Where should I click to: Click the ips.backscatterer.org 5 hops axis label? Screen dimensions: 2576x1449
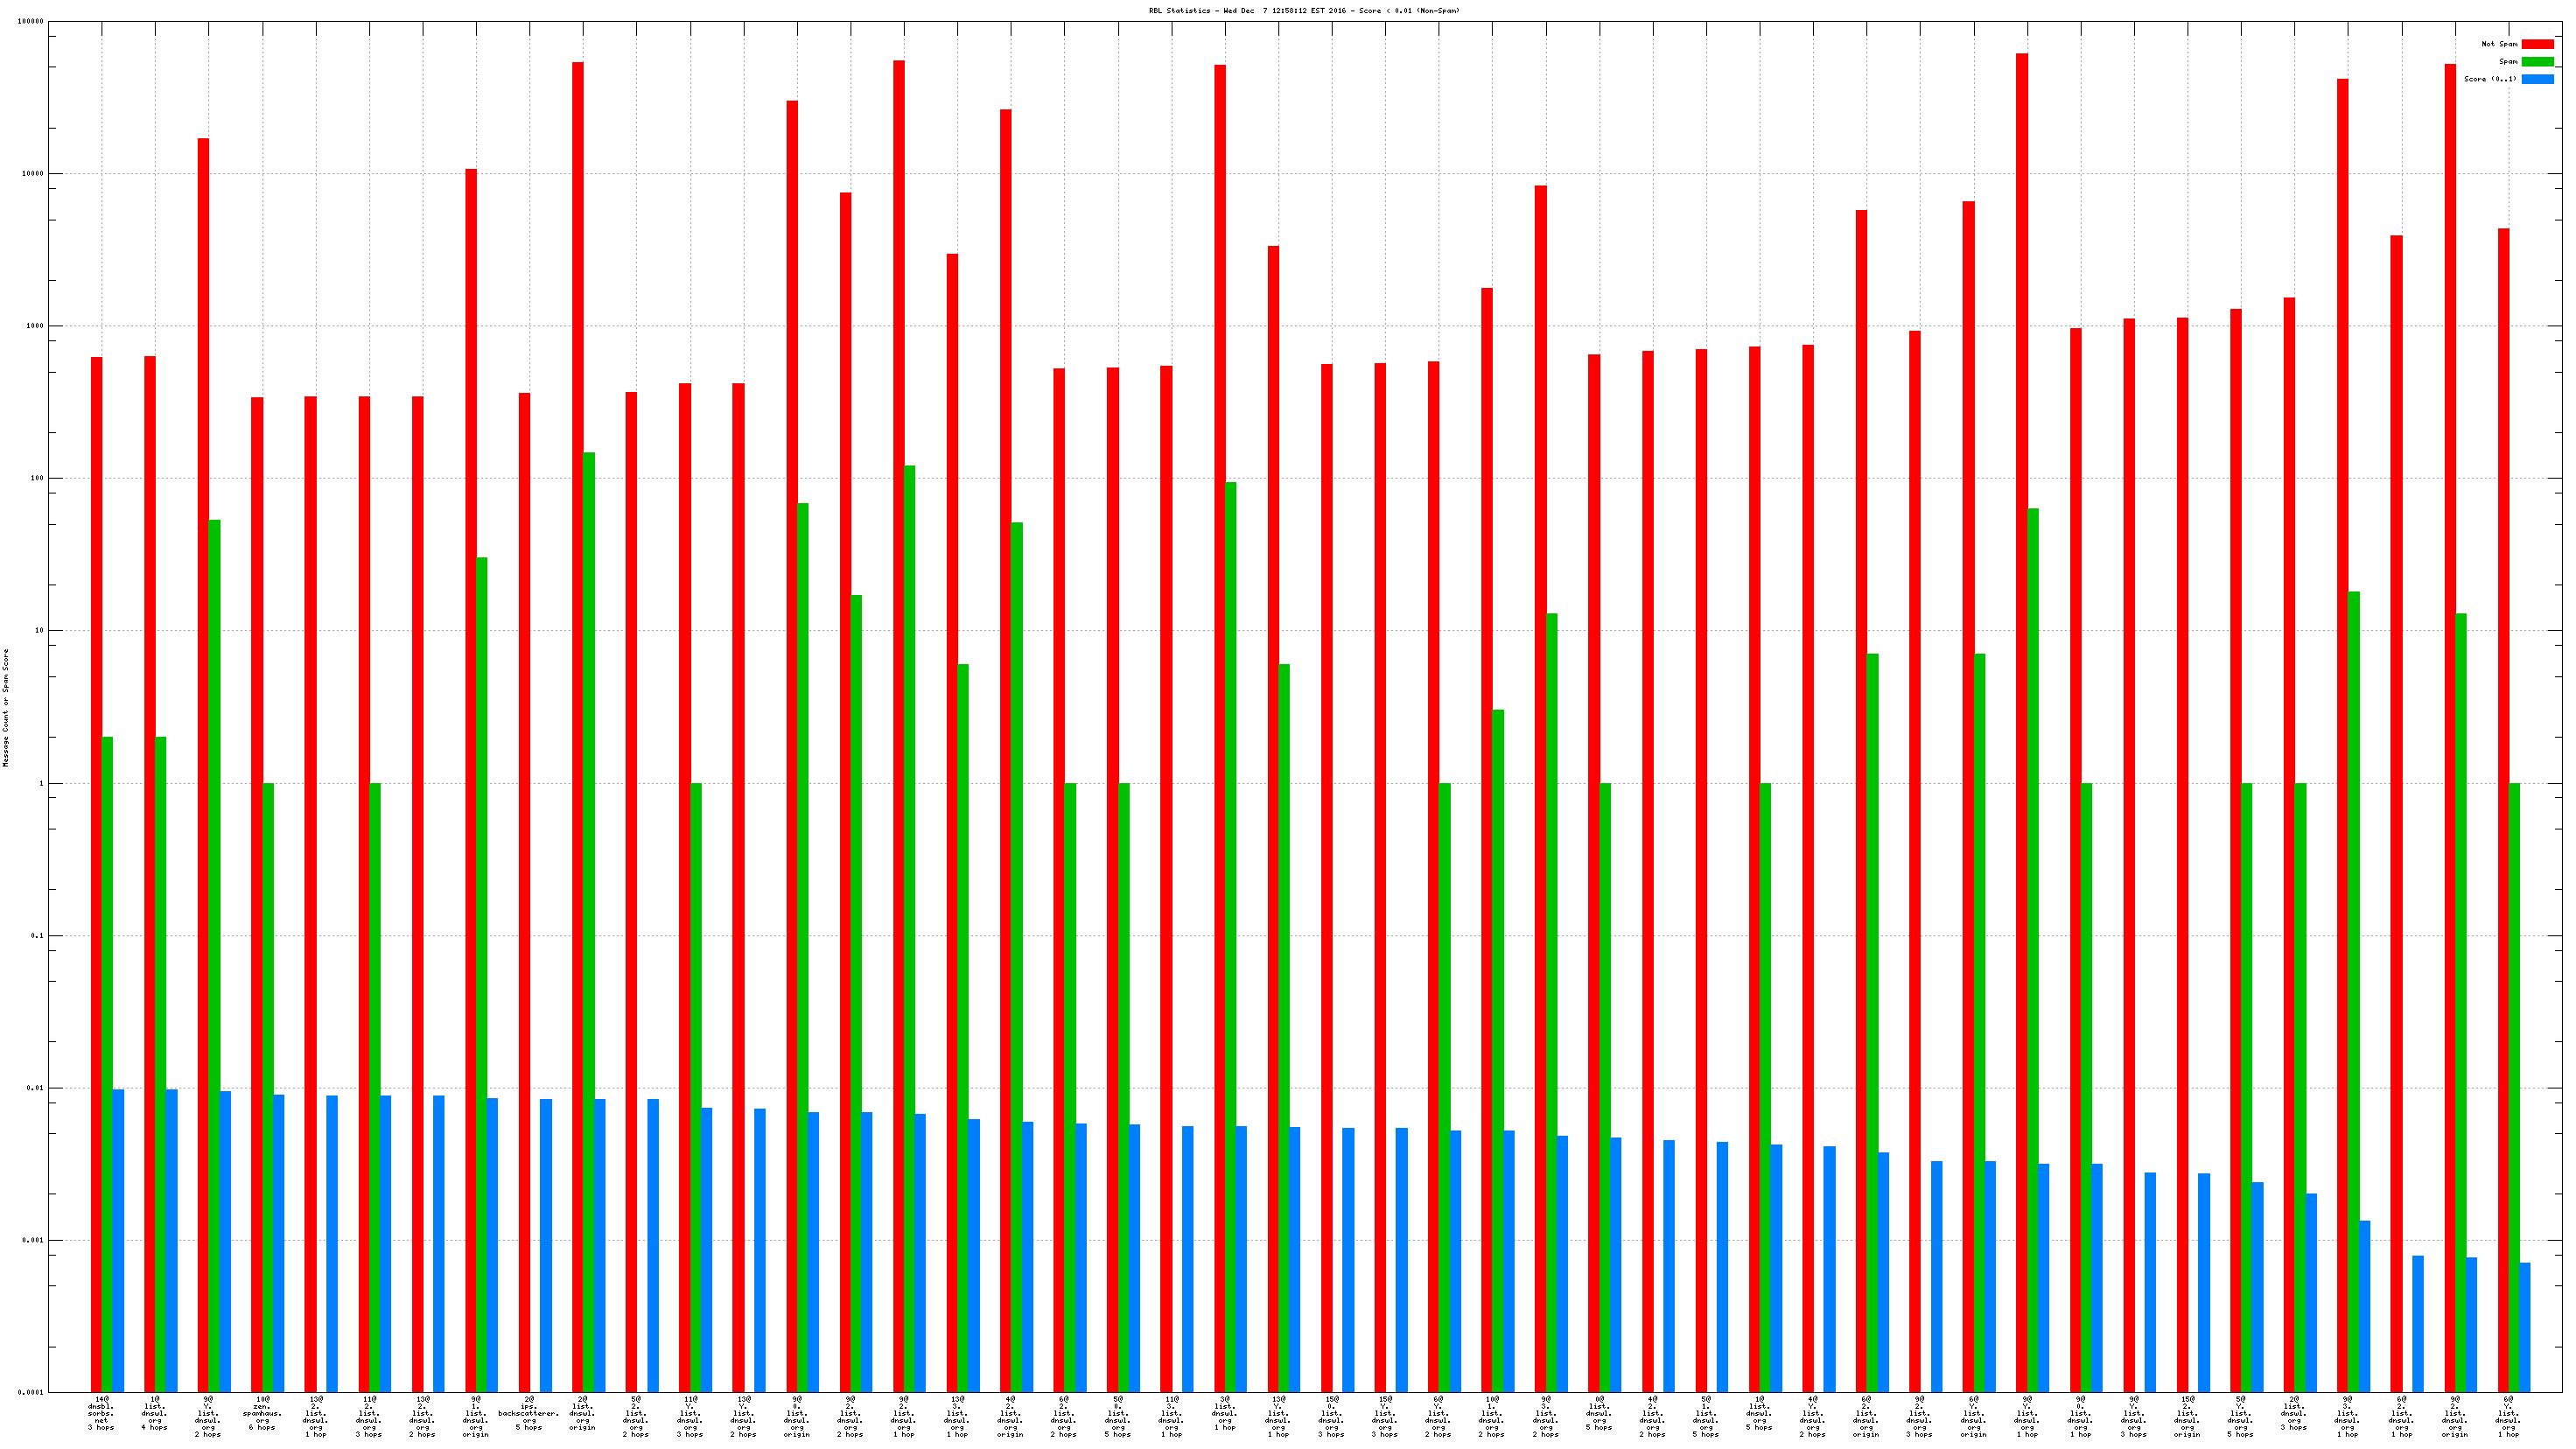[529, 1413]
